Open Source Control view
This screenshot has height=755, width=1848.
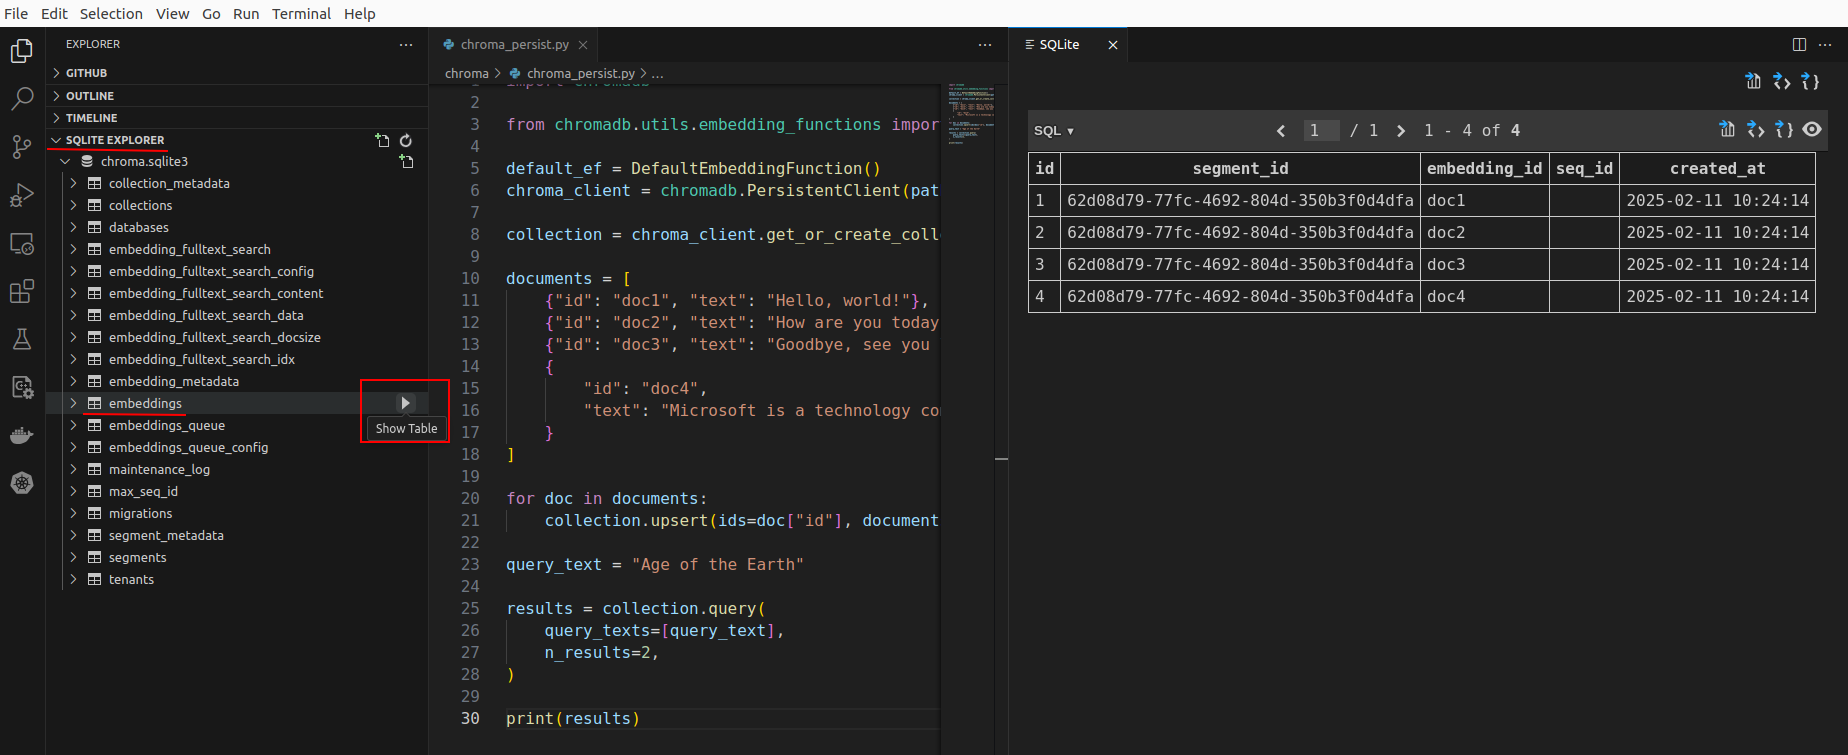(x=22, y=147)
